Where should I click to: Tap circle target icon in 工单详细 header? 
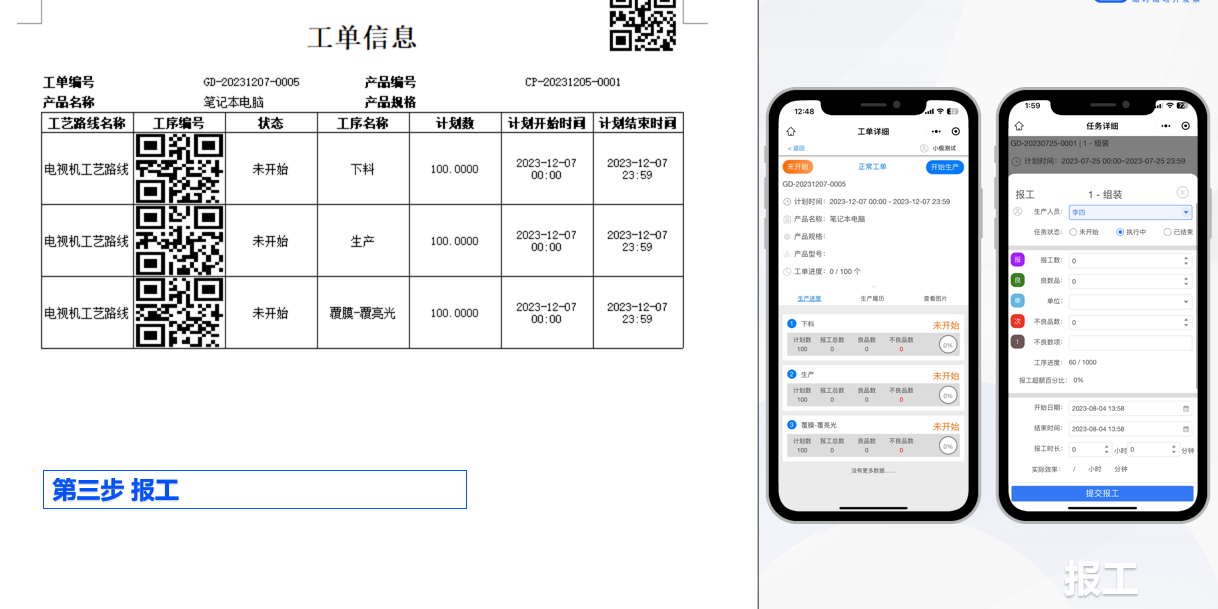pos(956,131)
